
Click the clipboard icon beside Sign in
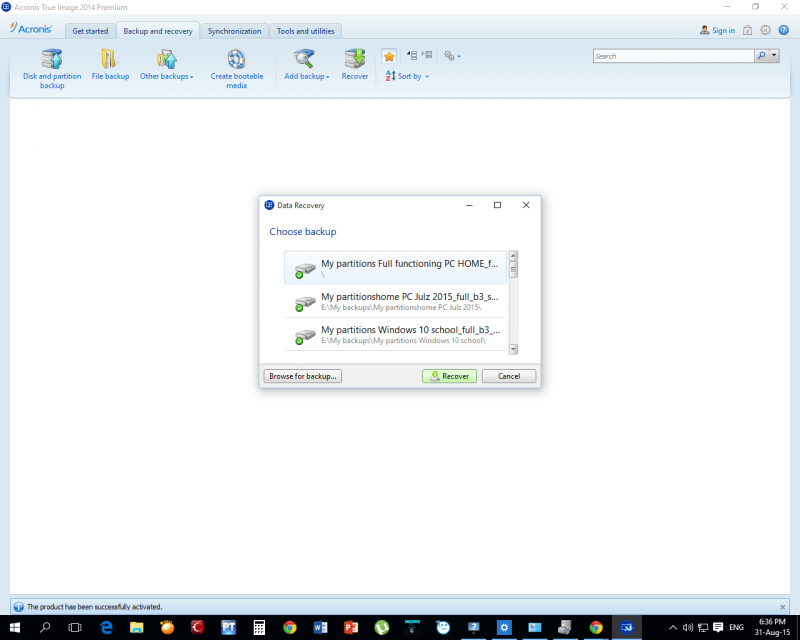(747, 30)
